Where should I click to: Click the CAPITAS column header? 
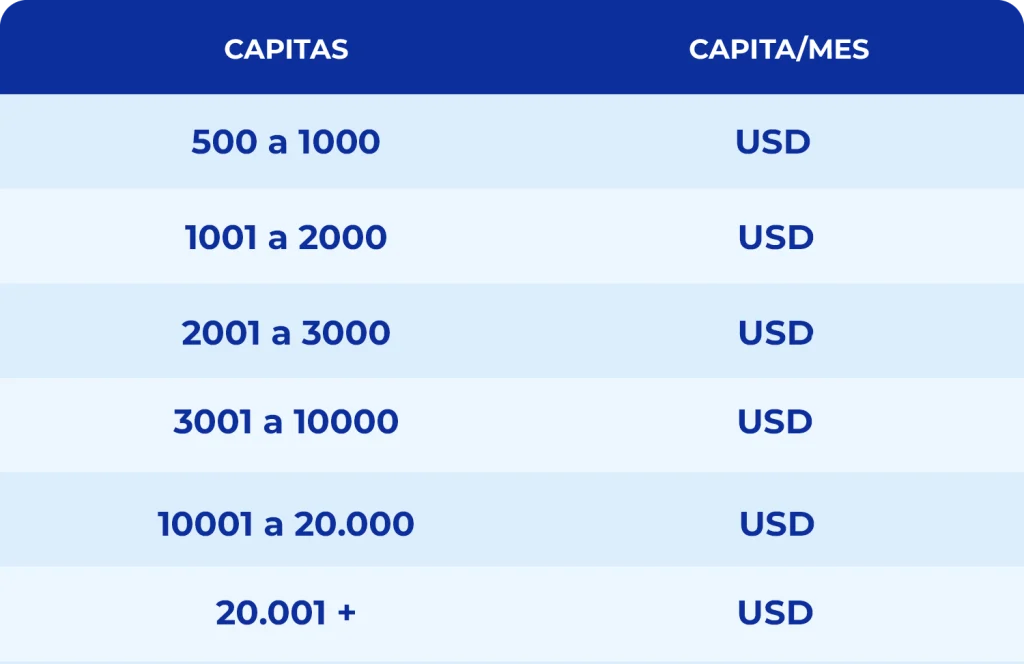tap(286, 50)
